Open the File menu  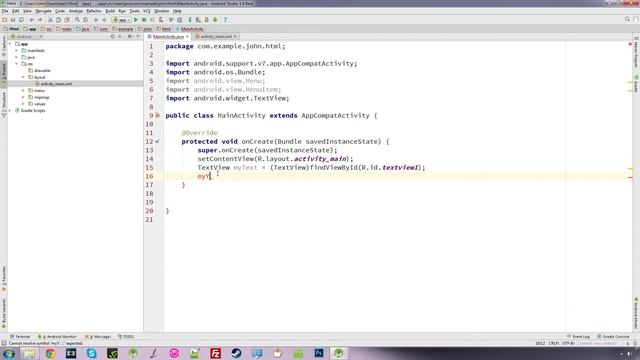pyautogui.click(x=5, y=11)
